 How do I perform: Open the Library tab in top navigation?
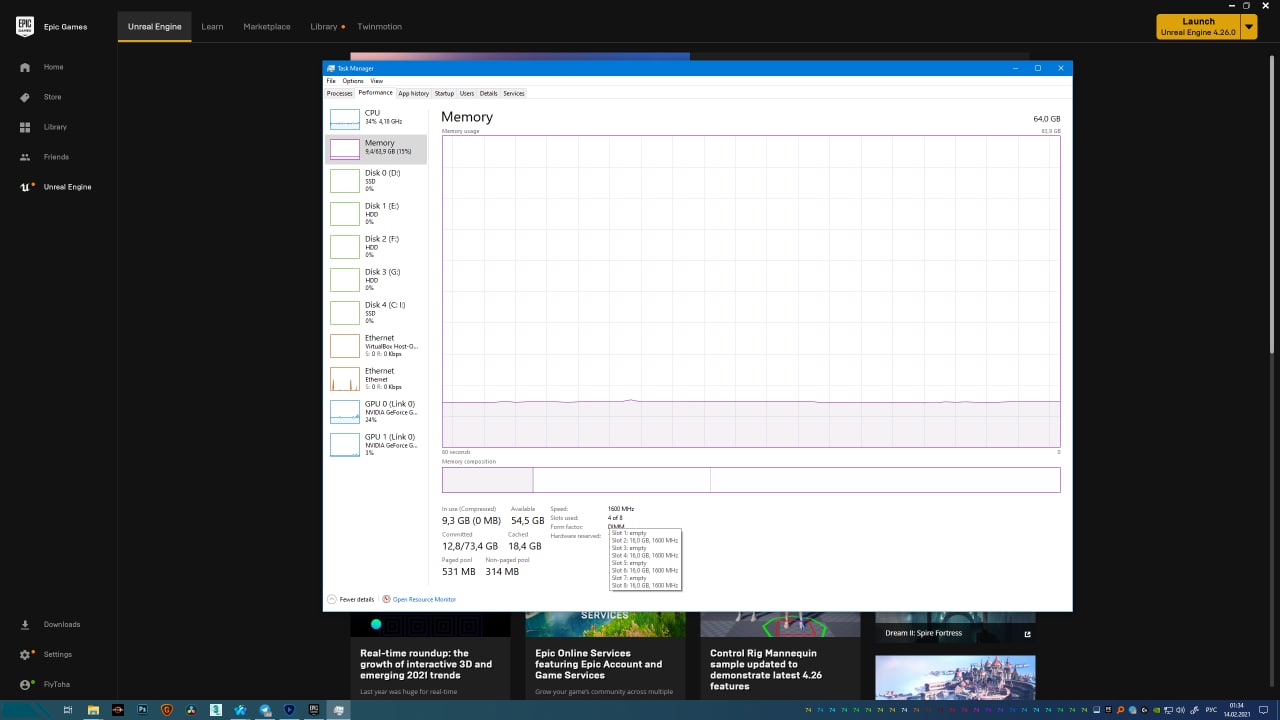click(324, 27)
